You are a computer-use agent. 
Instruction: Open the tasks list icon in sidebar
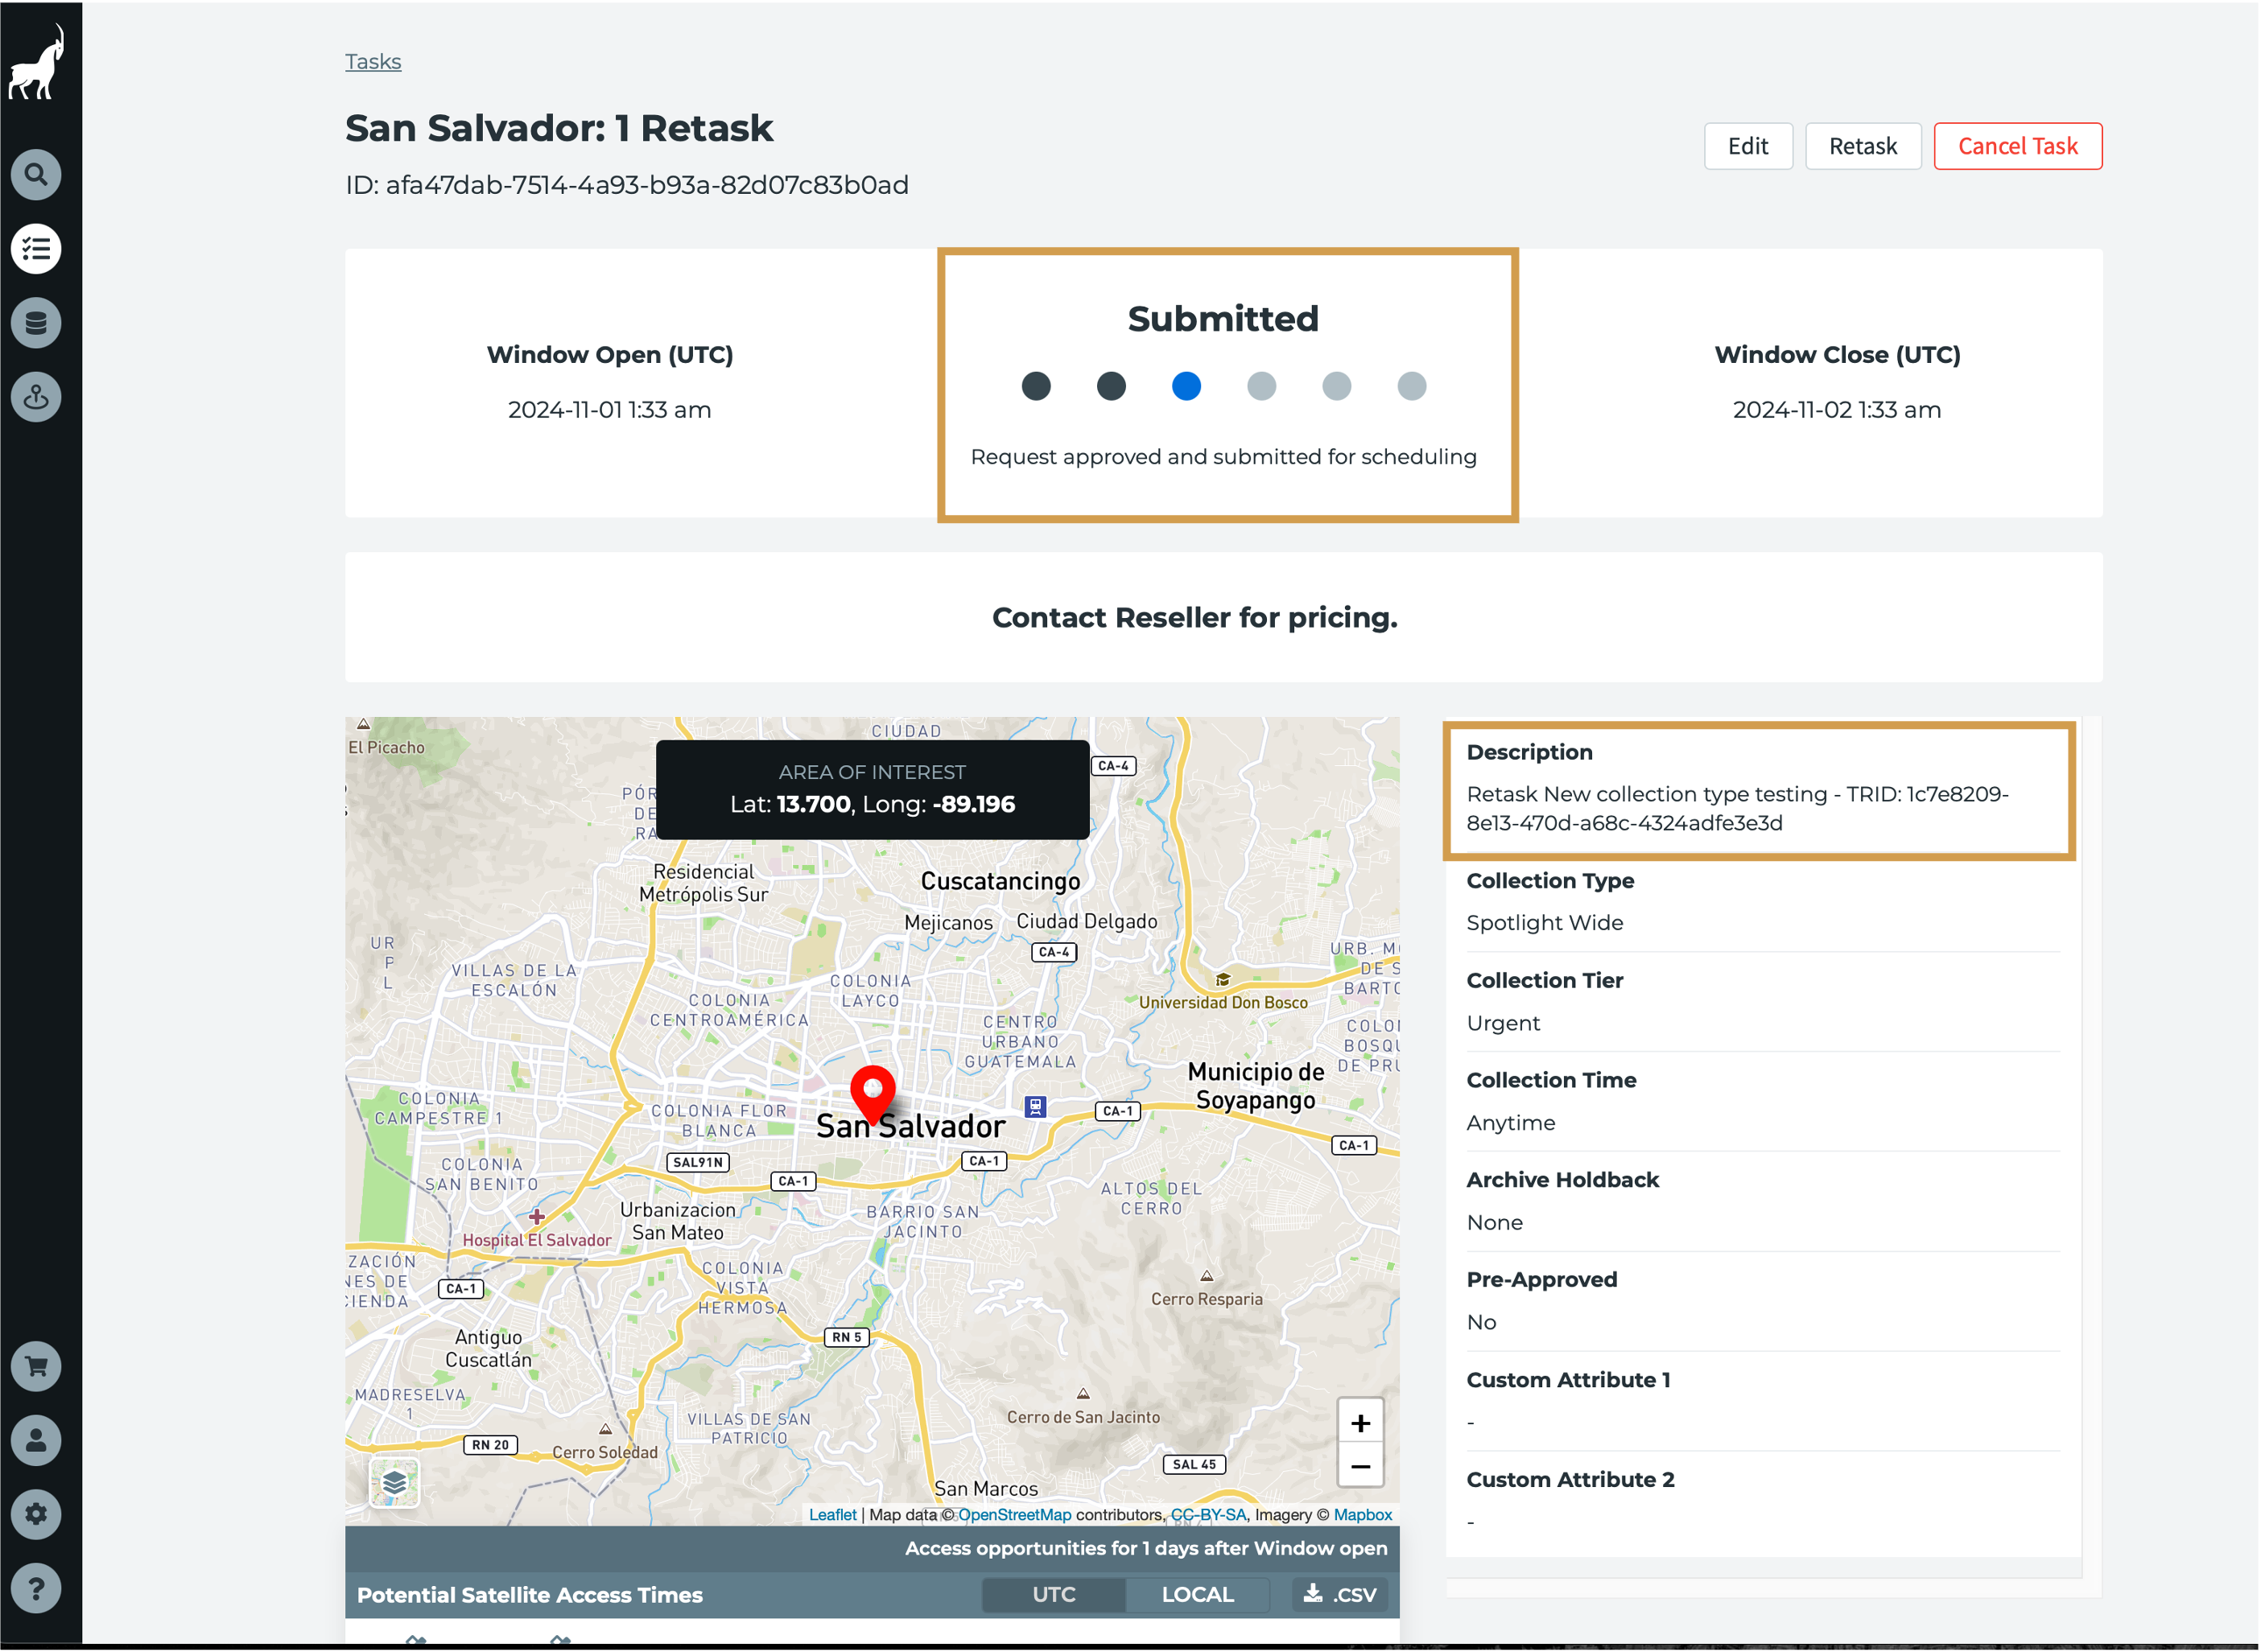click(36, 249)
